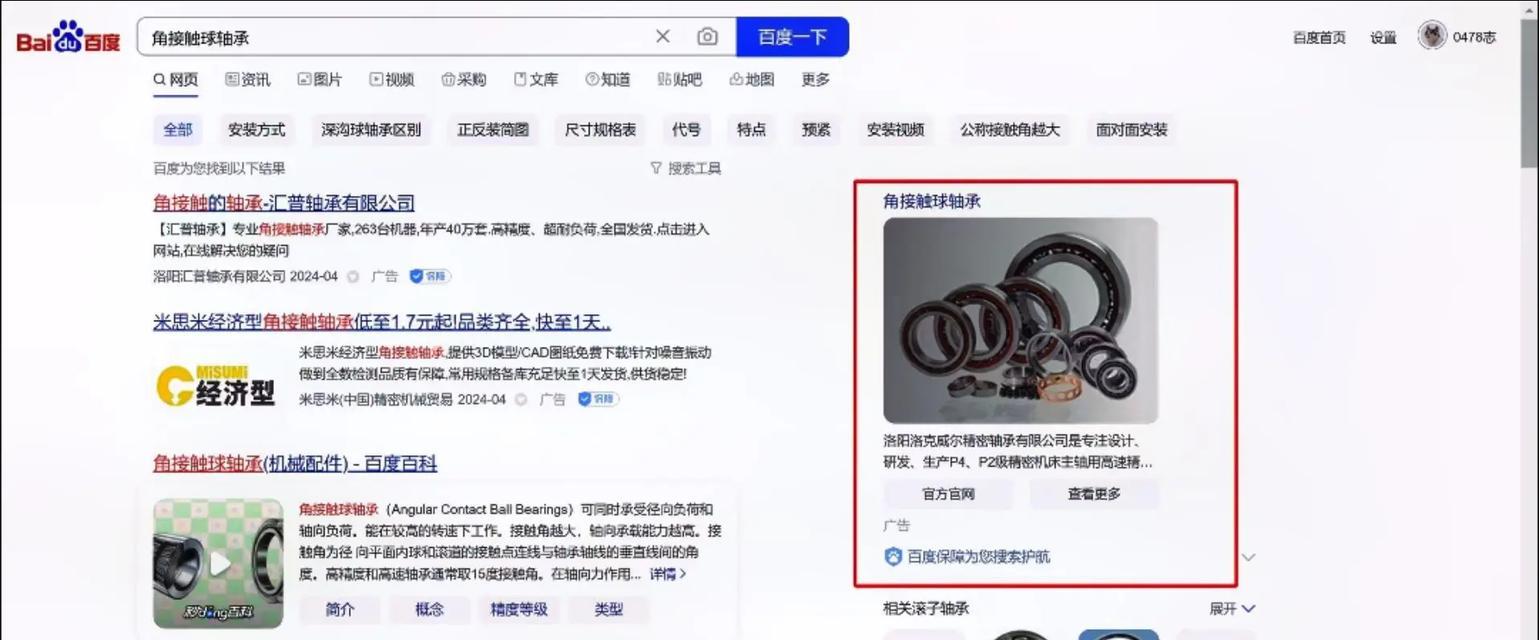Click the user avatar icon

click(x=1432, y=36)
